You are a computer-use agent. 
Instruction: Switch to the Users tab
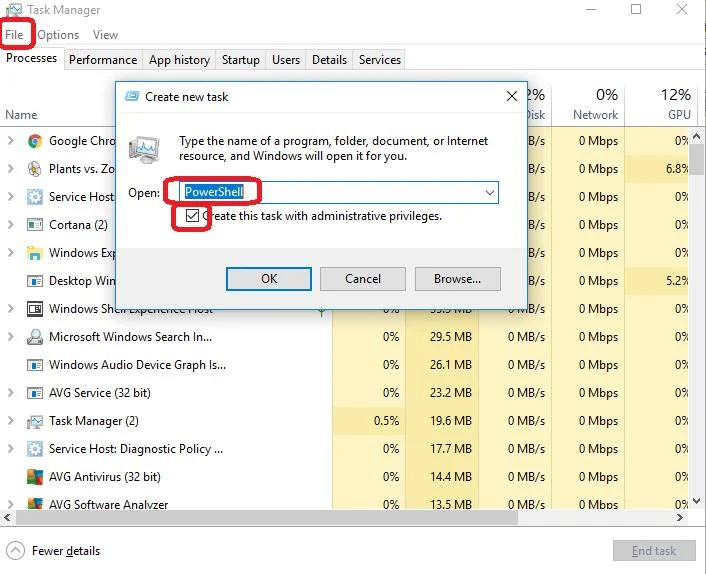286,60
